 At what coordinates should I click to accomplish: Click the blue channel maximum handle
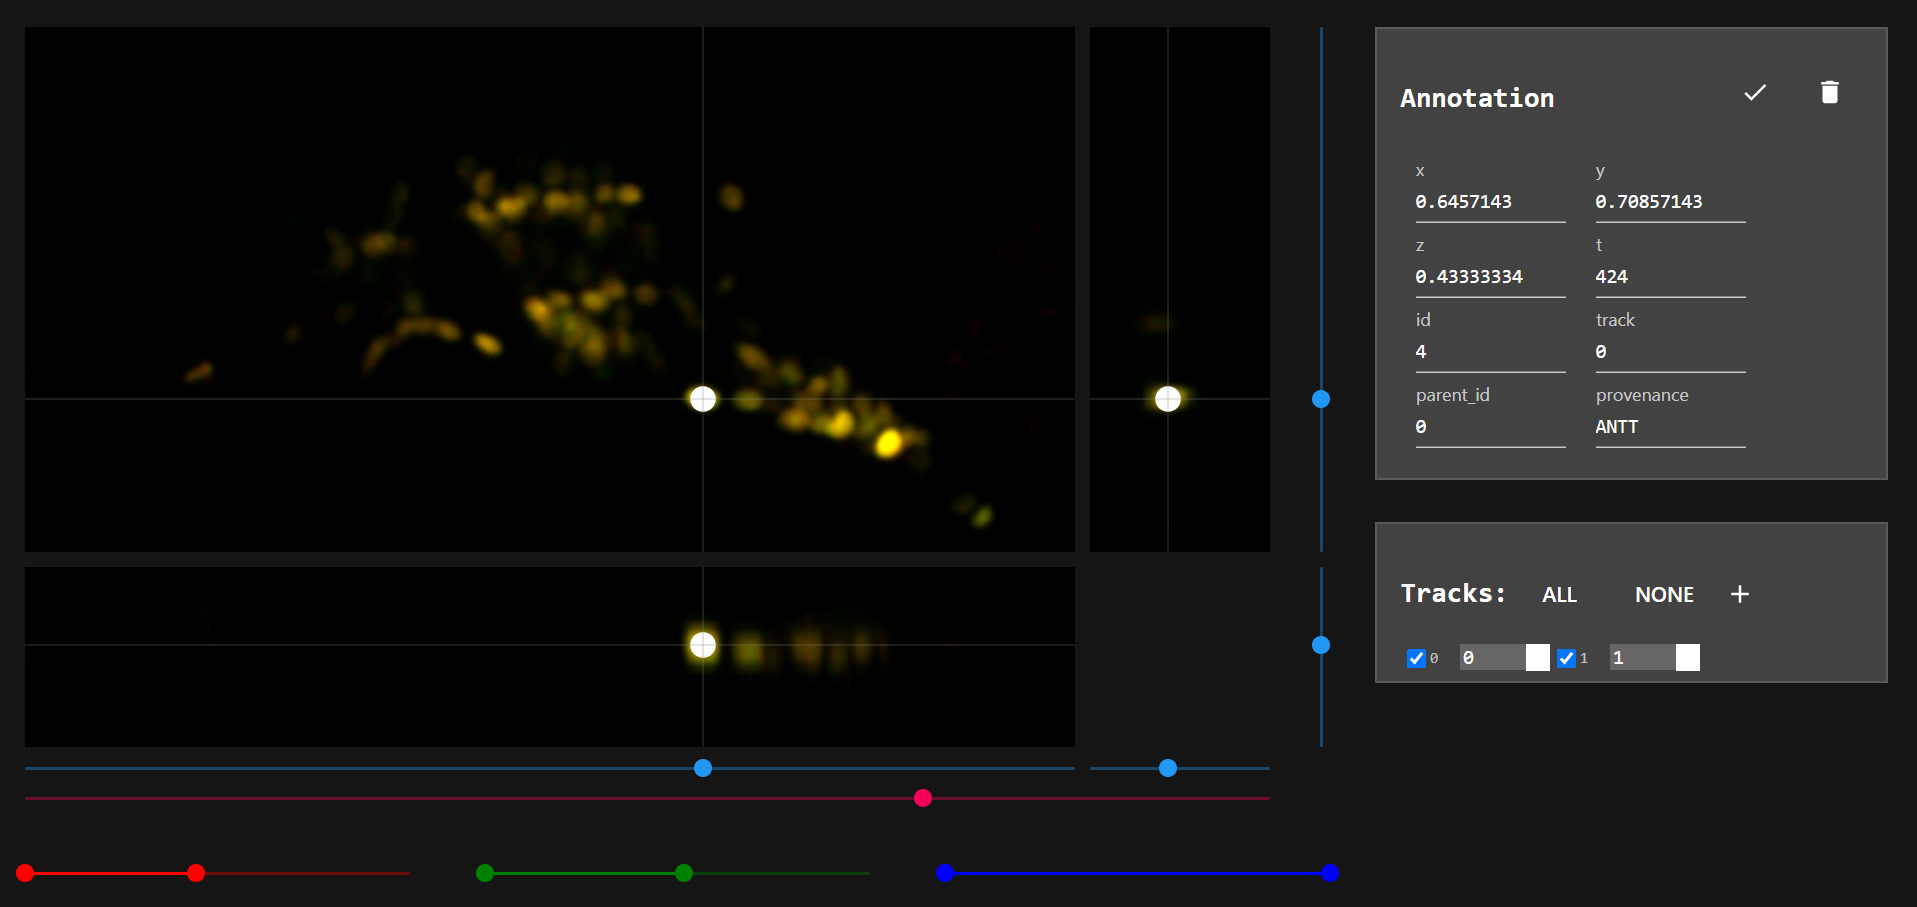click(x=1330, y=873)
